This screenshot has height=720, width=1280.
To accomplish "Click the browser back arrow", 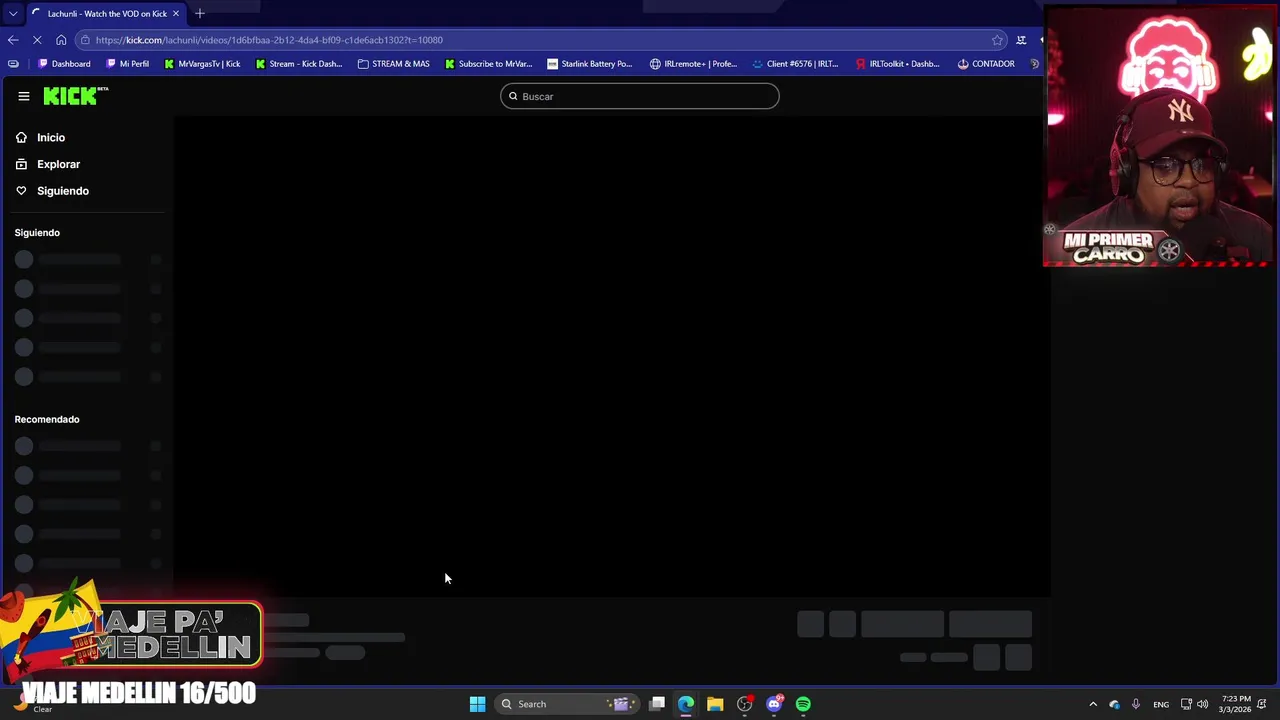I will (13, 40).
